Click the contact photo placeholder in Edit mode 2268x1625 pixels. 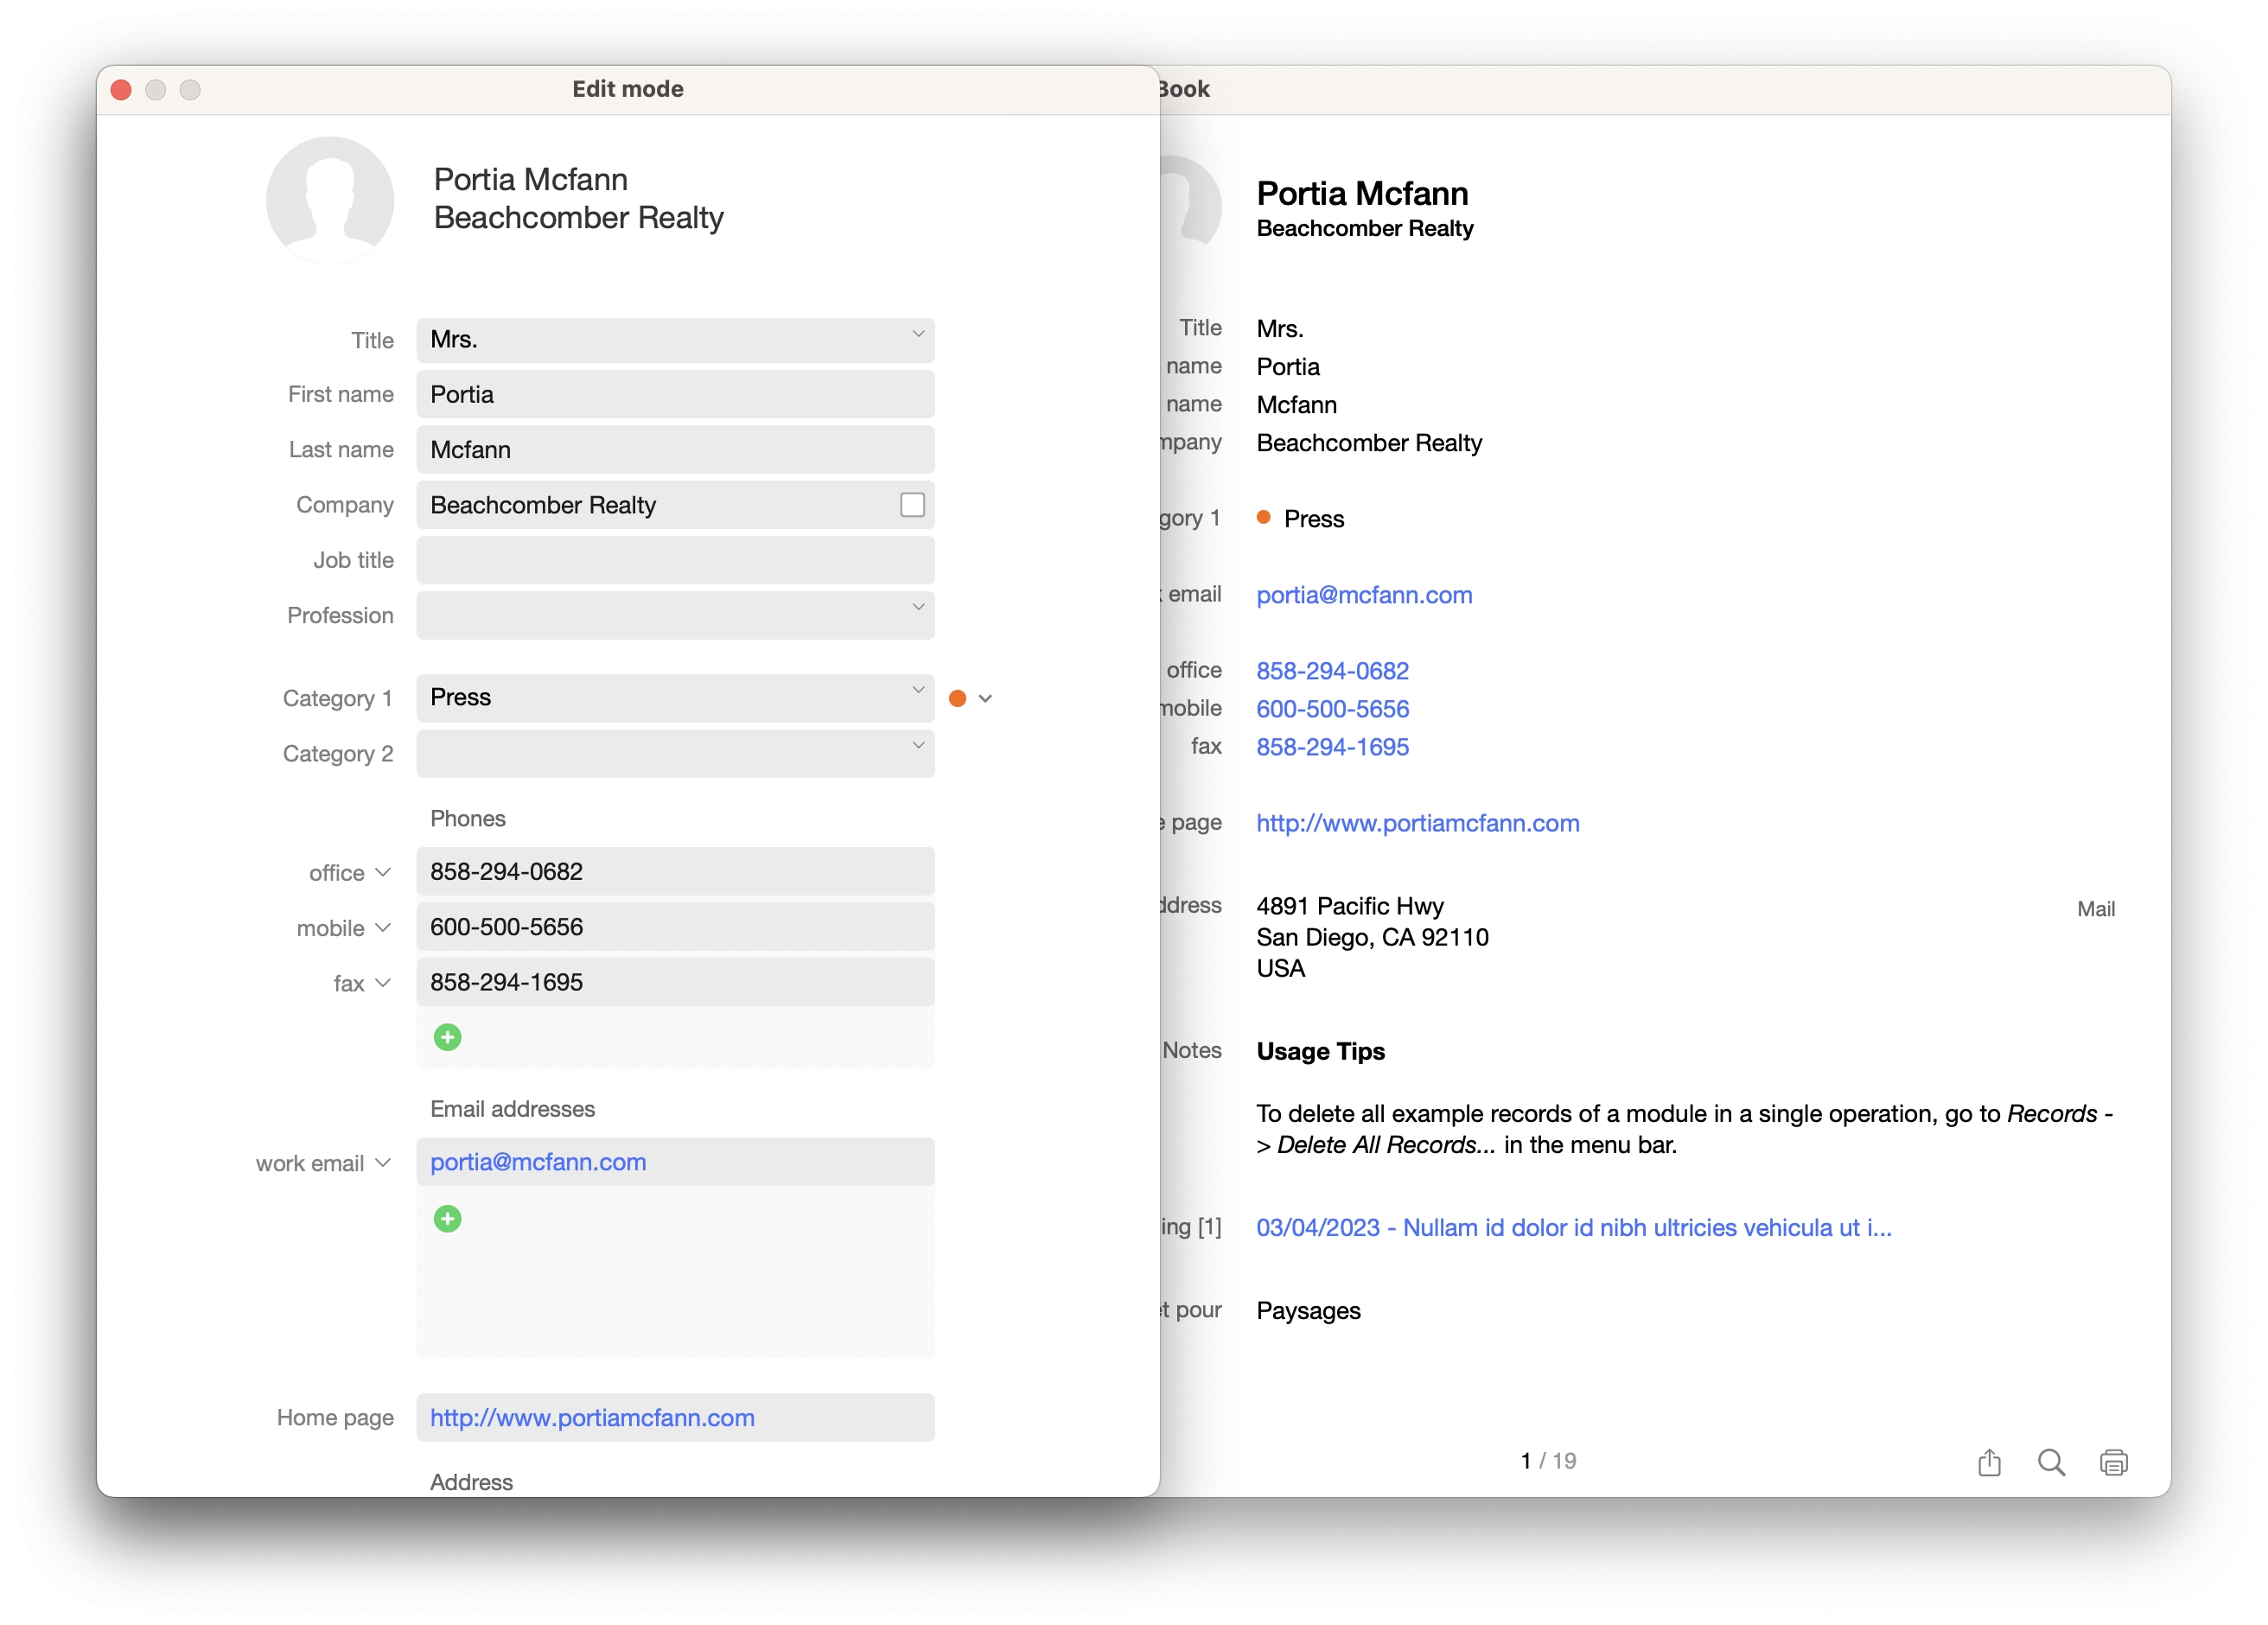(x=330, y=200)
